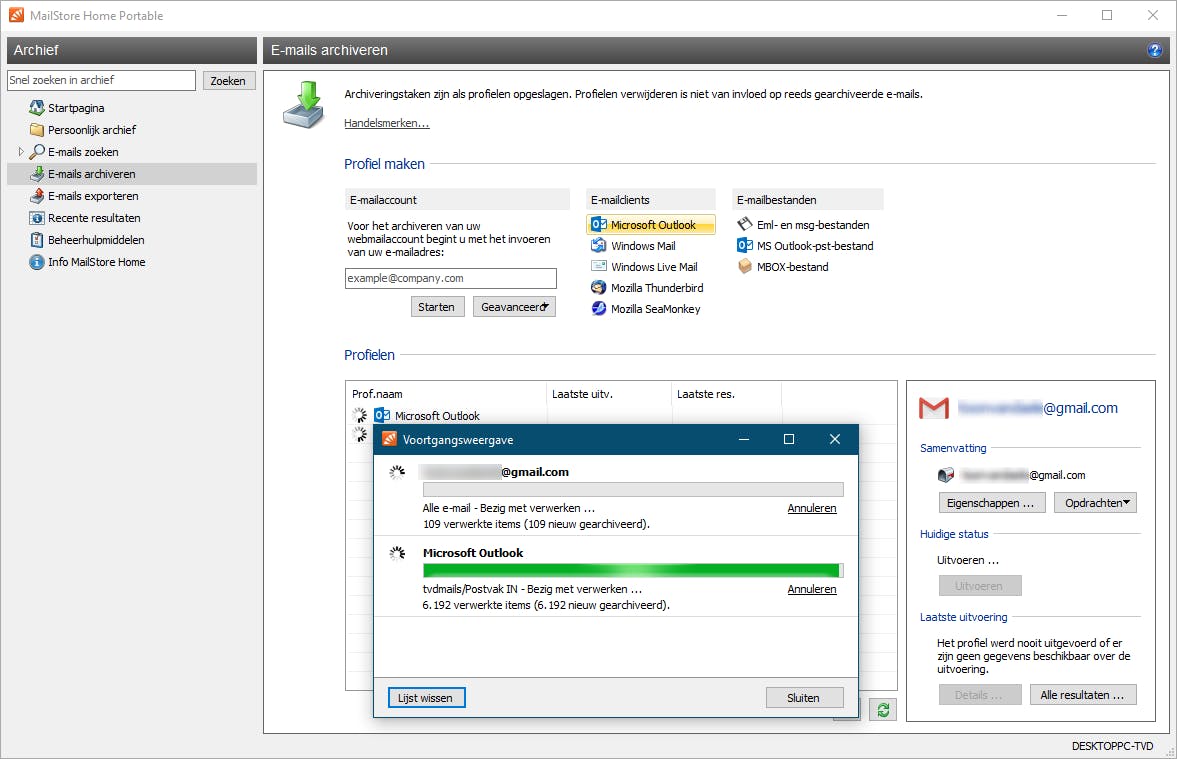Click the Persoonlijk archief folder icon

(x=36, y=130)
